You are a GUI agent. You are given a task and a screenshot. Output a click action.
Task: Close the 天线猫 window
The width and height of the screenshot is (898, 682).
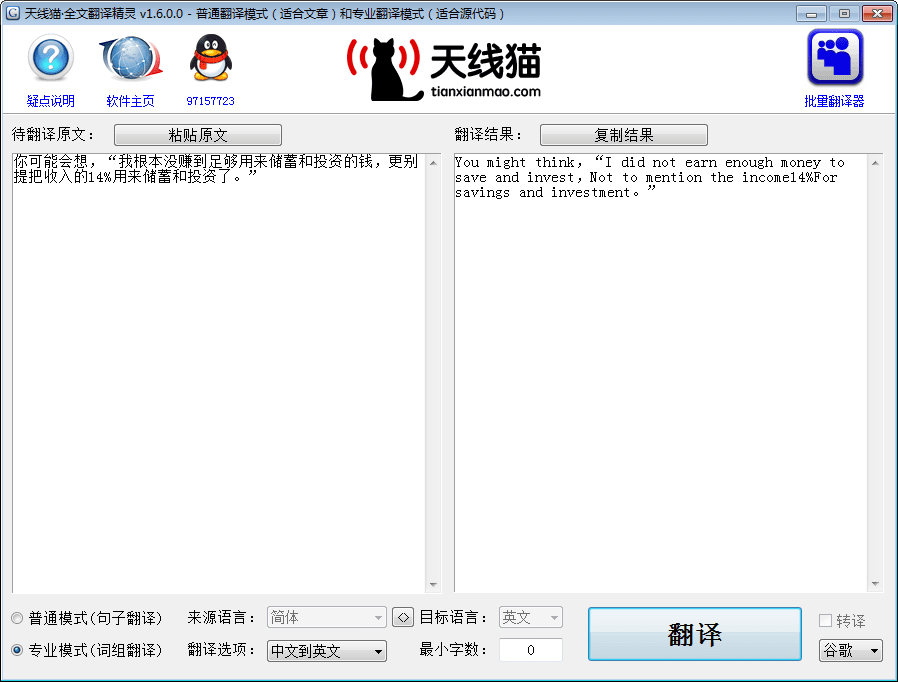877,13
